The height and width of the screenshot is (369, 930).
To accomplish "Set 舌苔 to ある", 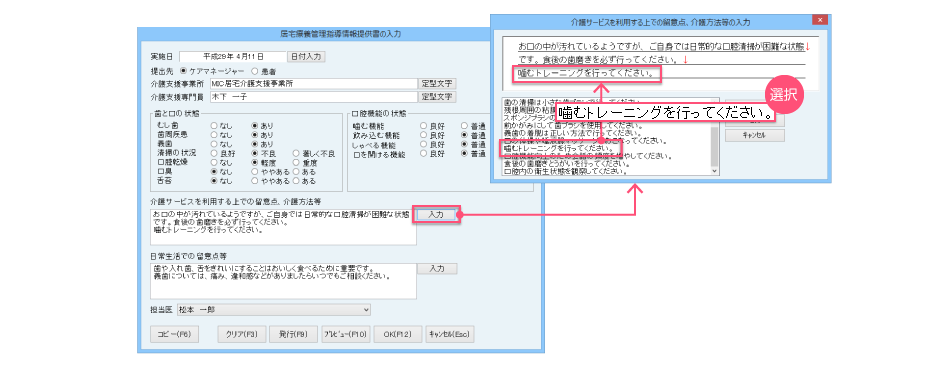I will [x=296, y=180].
